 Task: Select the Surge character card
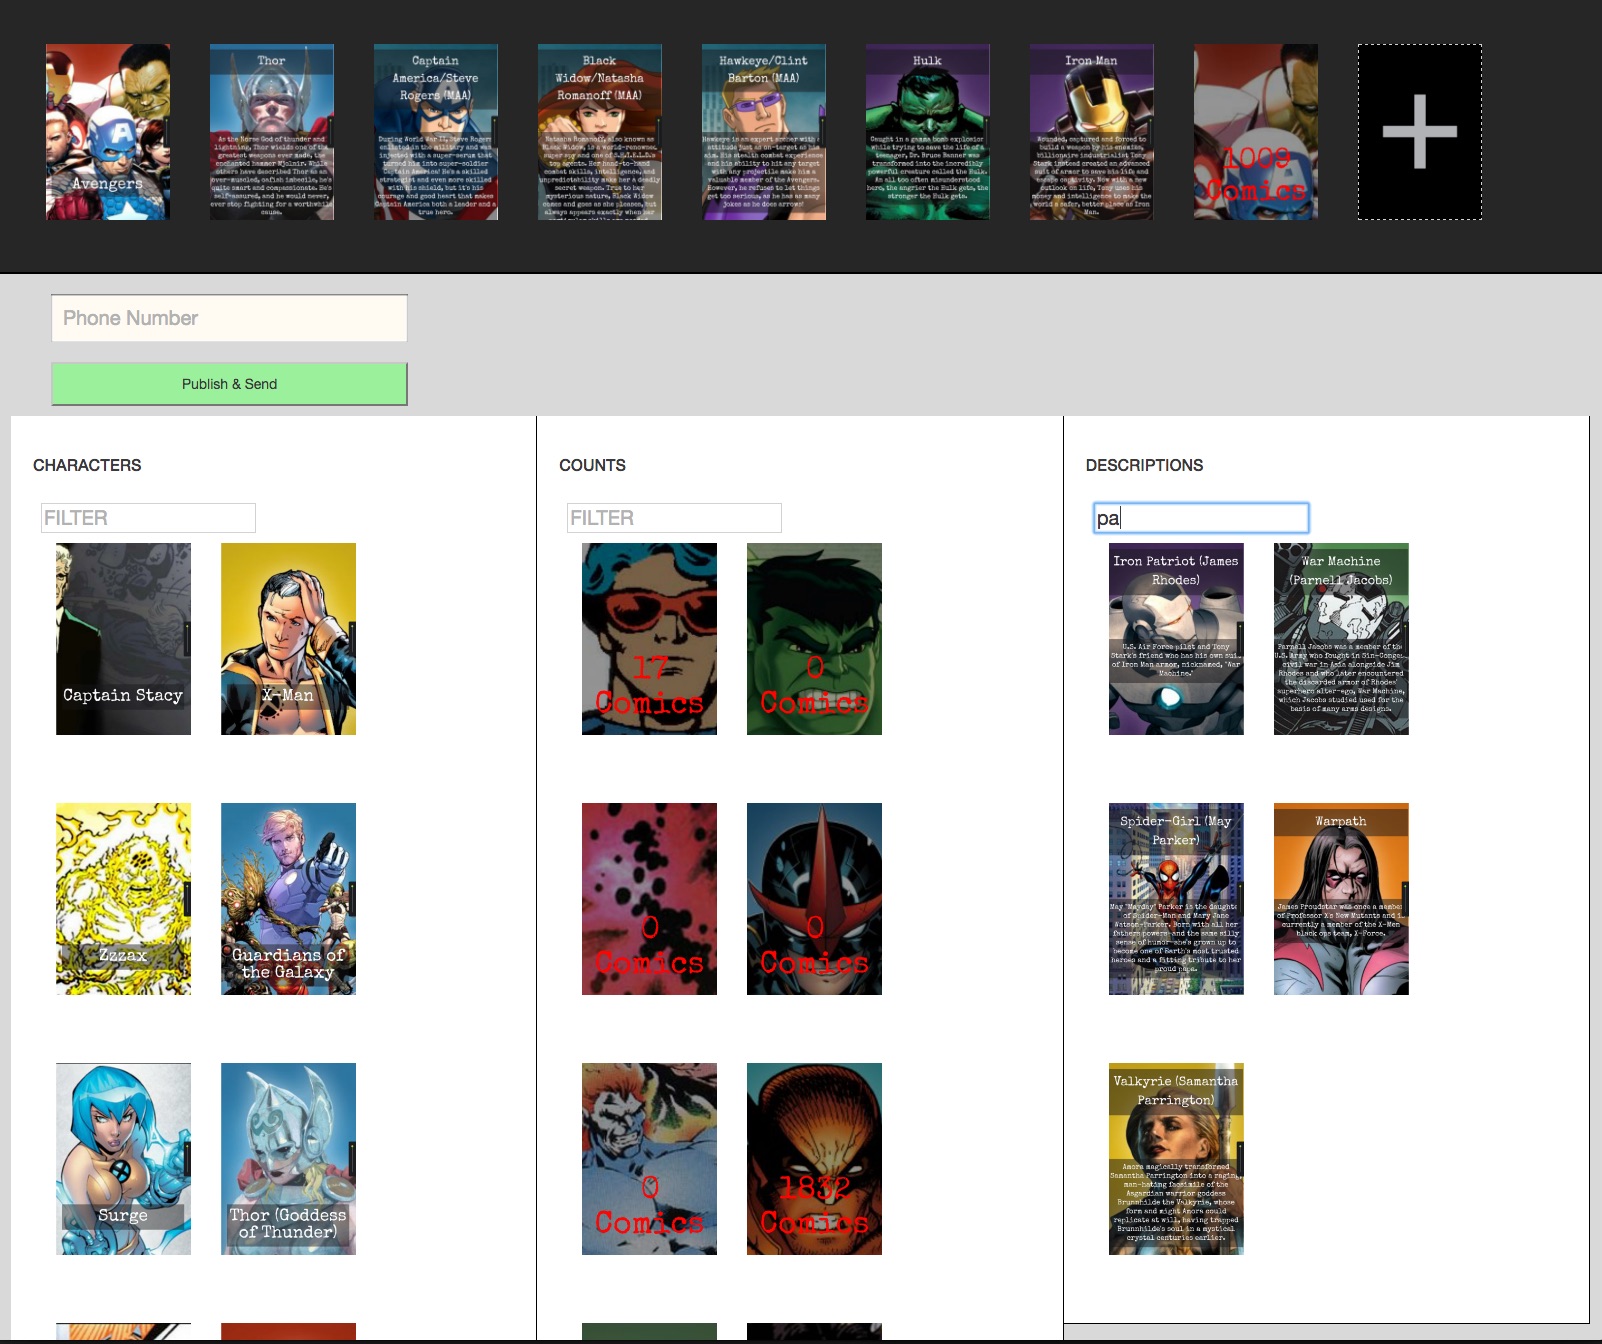(123, 1159)
